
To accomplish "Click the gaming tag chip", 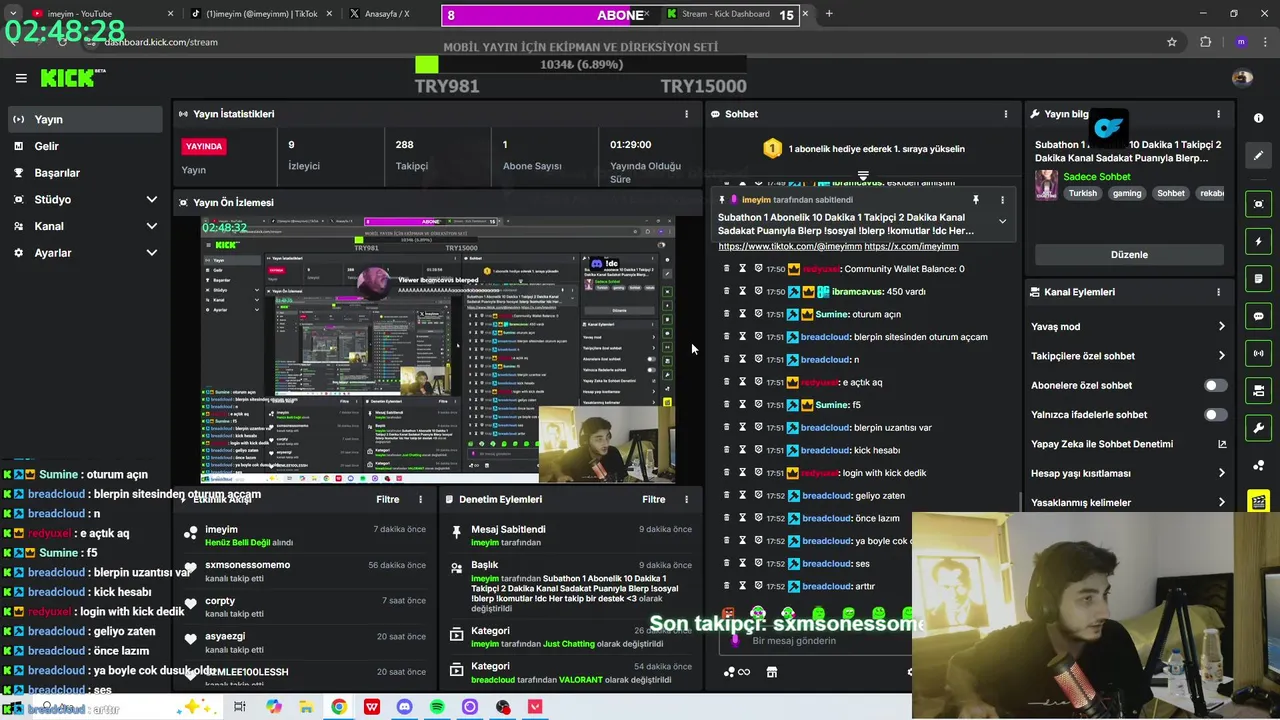I will [1127, 193].
